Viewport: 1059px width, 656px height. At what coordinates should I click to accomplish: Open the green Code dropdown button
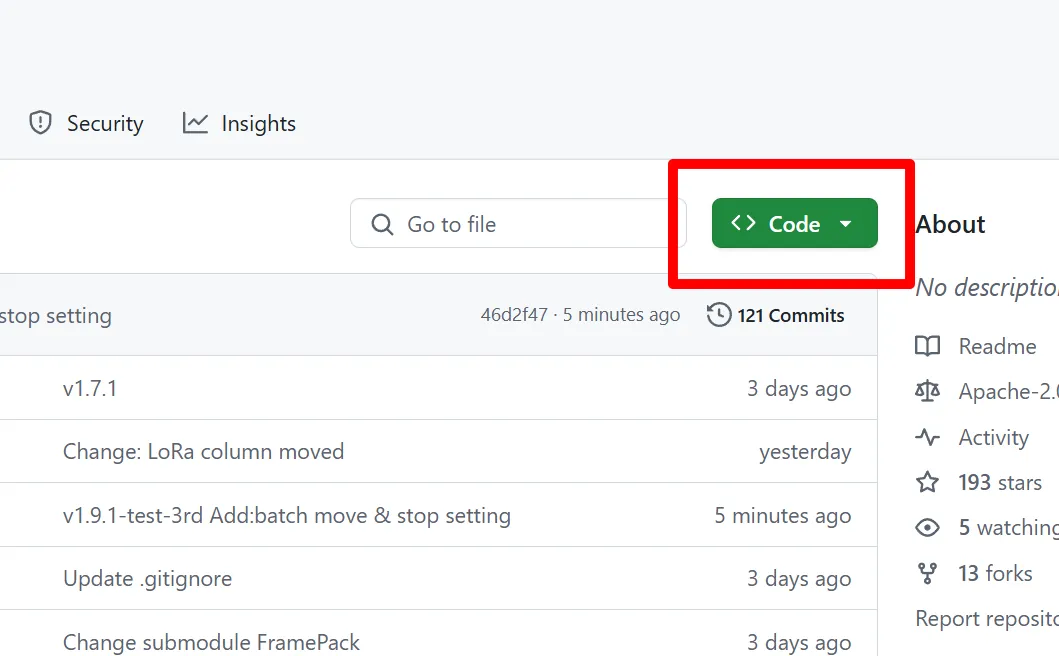pyautogui.click(x=794, y=224)
